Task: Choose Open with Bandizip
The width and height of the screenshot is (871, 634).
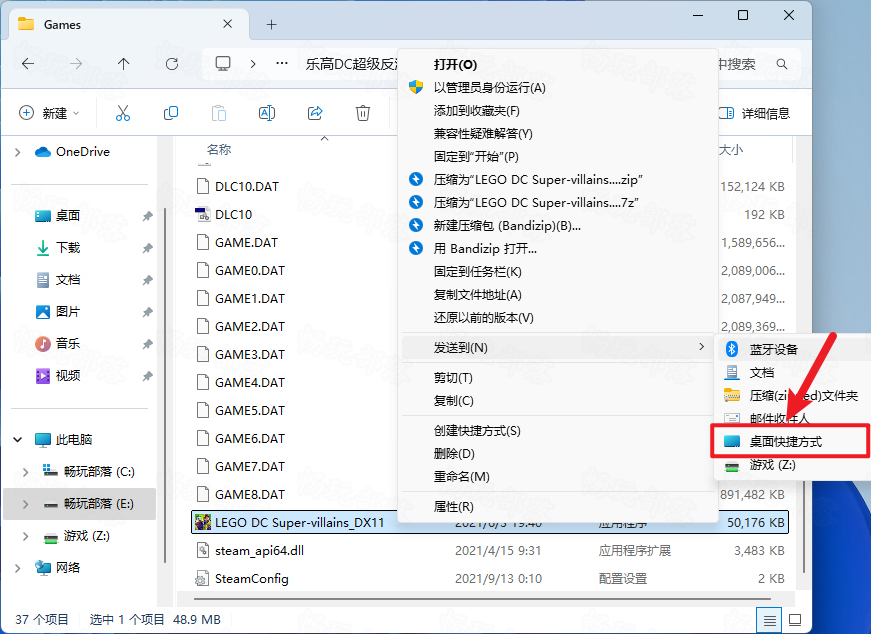Action: (x=558, y=248)
